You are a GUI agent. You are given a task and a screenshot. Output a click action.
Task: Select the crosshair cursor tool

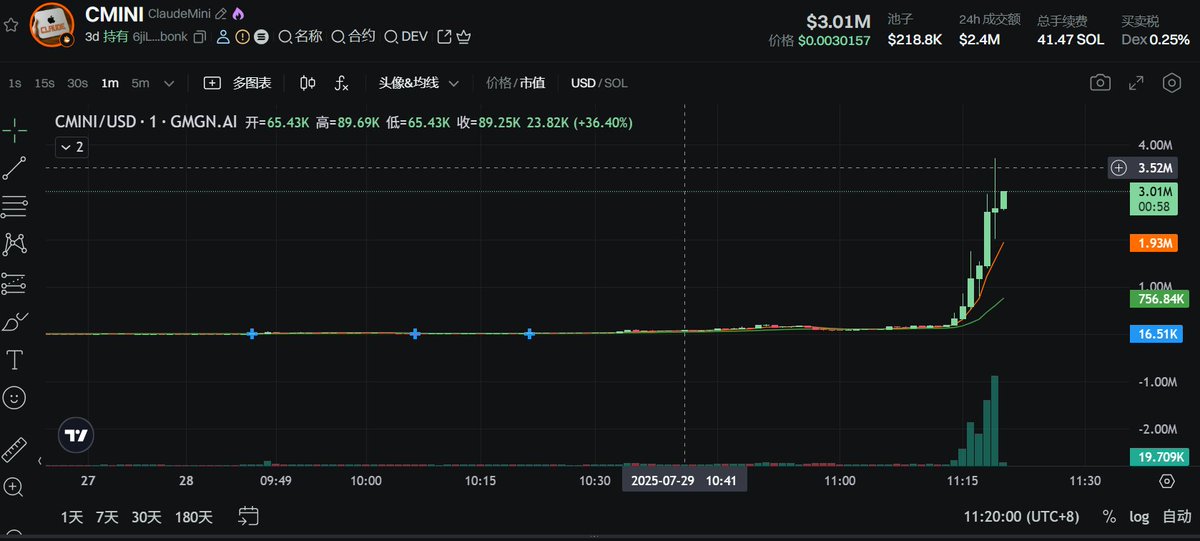[14, 128]
